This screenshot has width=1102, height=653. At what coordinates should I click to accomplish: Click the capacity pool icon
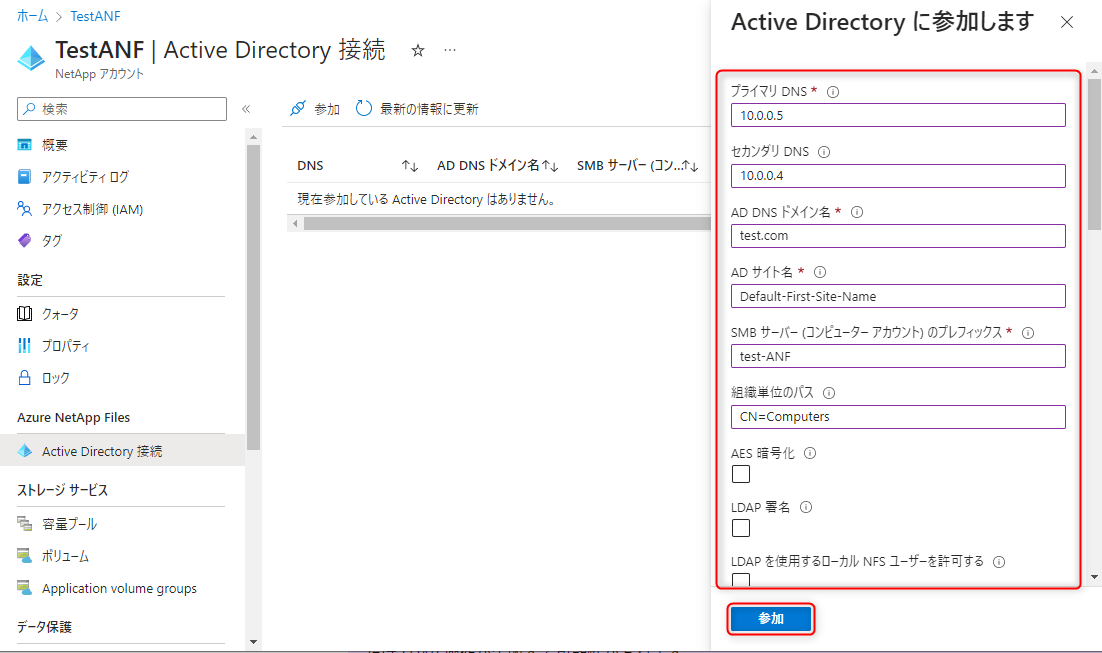[x=25, y=524]
